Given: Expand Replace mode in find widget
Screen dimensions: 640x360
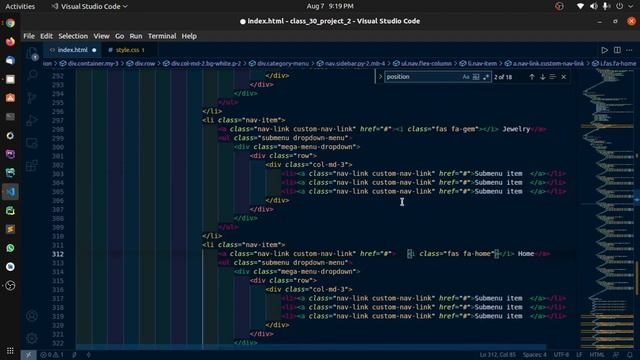Looking at the screenshot, I should coord(380,77).
